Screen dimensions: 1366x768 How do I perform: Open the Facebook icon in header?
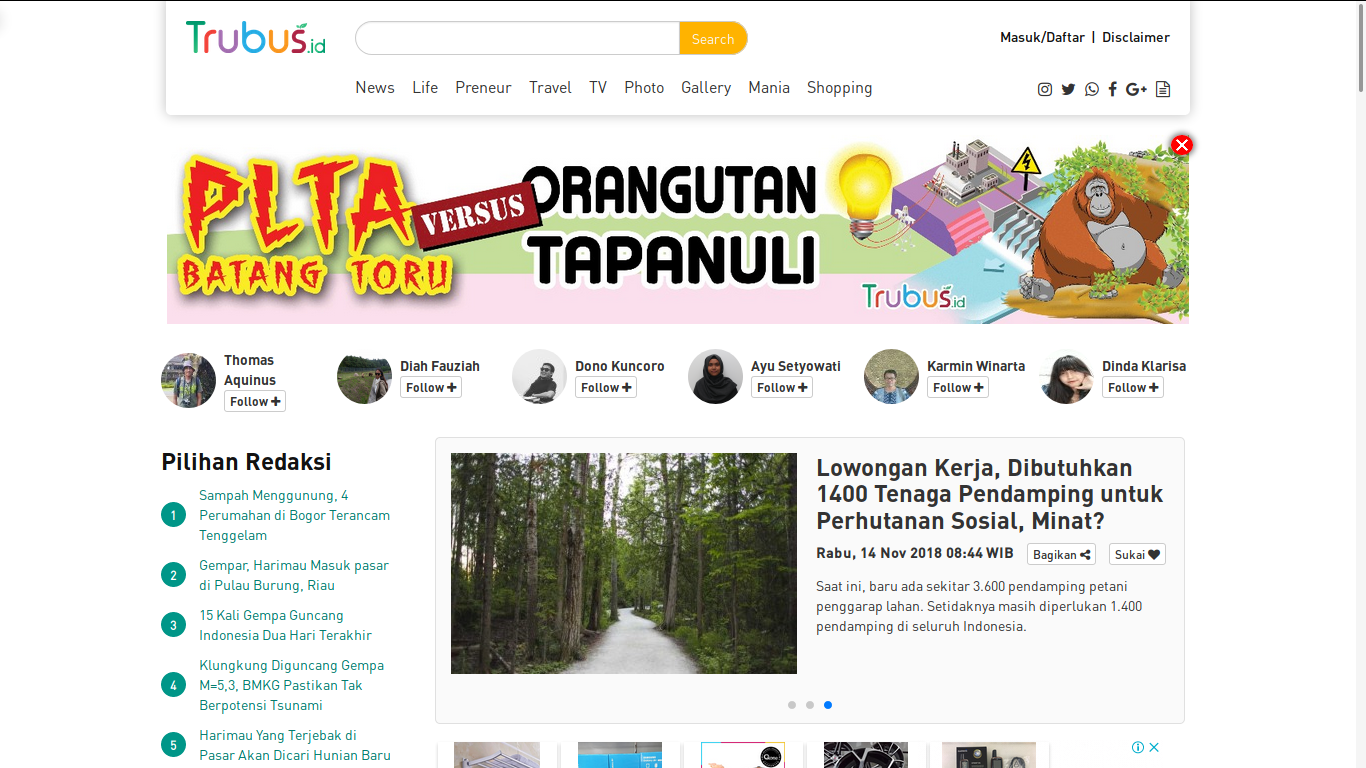coord(1112,89)
